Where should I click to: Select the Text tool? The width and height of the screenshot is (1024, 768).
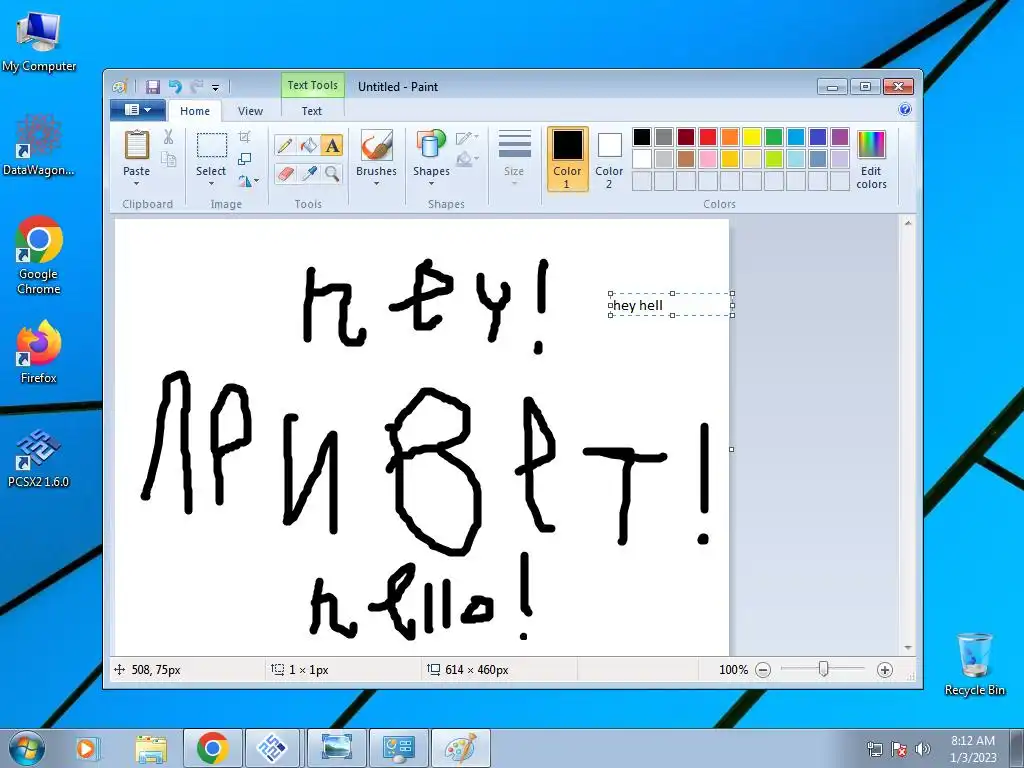click(332, 145)
